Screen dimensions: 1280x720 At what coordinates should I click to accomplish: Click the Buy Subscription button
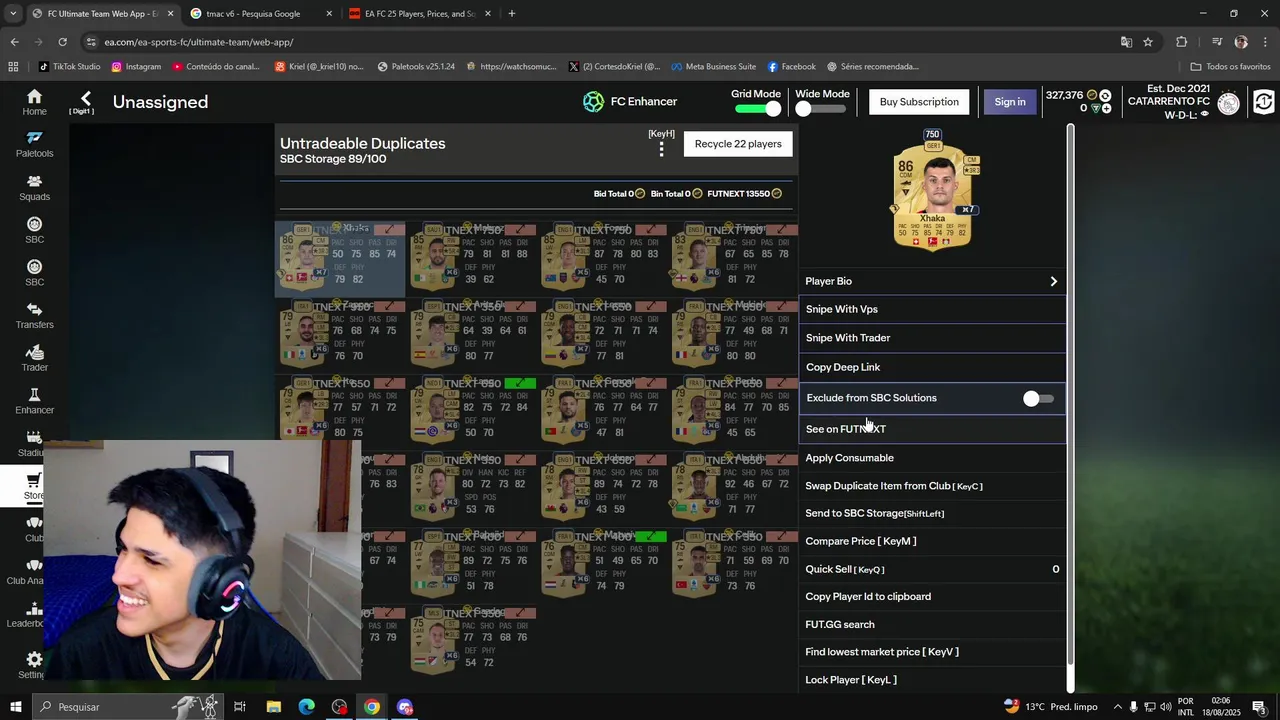[919, 102]
